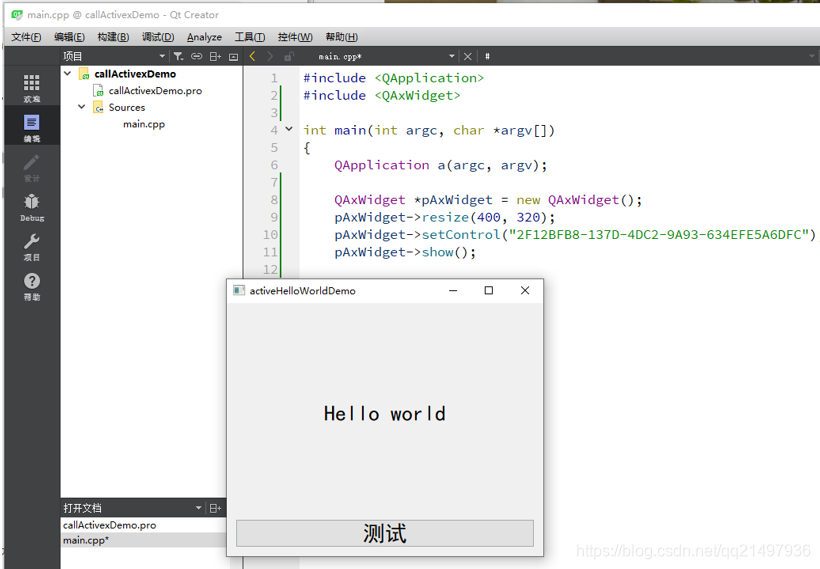The width and height of the screenshot is (820, 569).
Task: Click the setControl call on line 10
Action: [461, 234]
